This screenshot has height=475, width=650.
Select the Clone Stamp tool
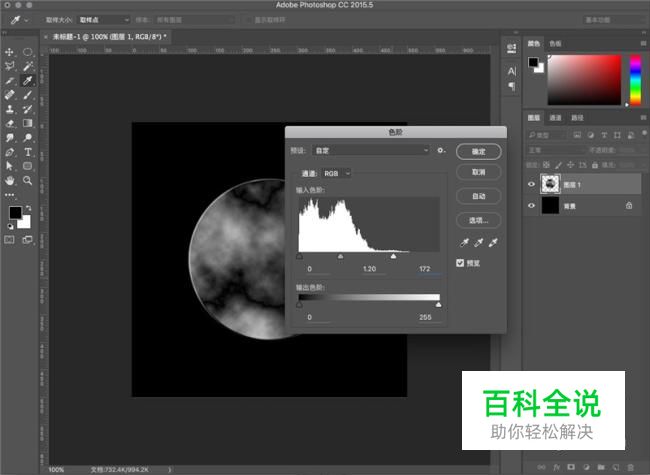[9, 109]
